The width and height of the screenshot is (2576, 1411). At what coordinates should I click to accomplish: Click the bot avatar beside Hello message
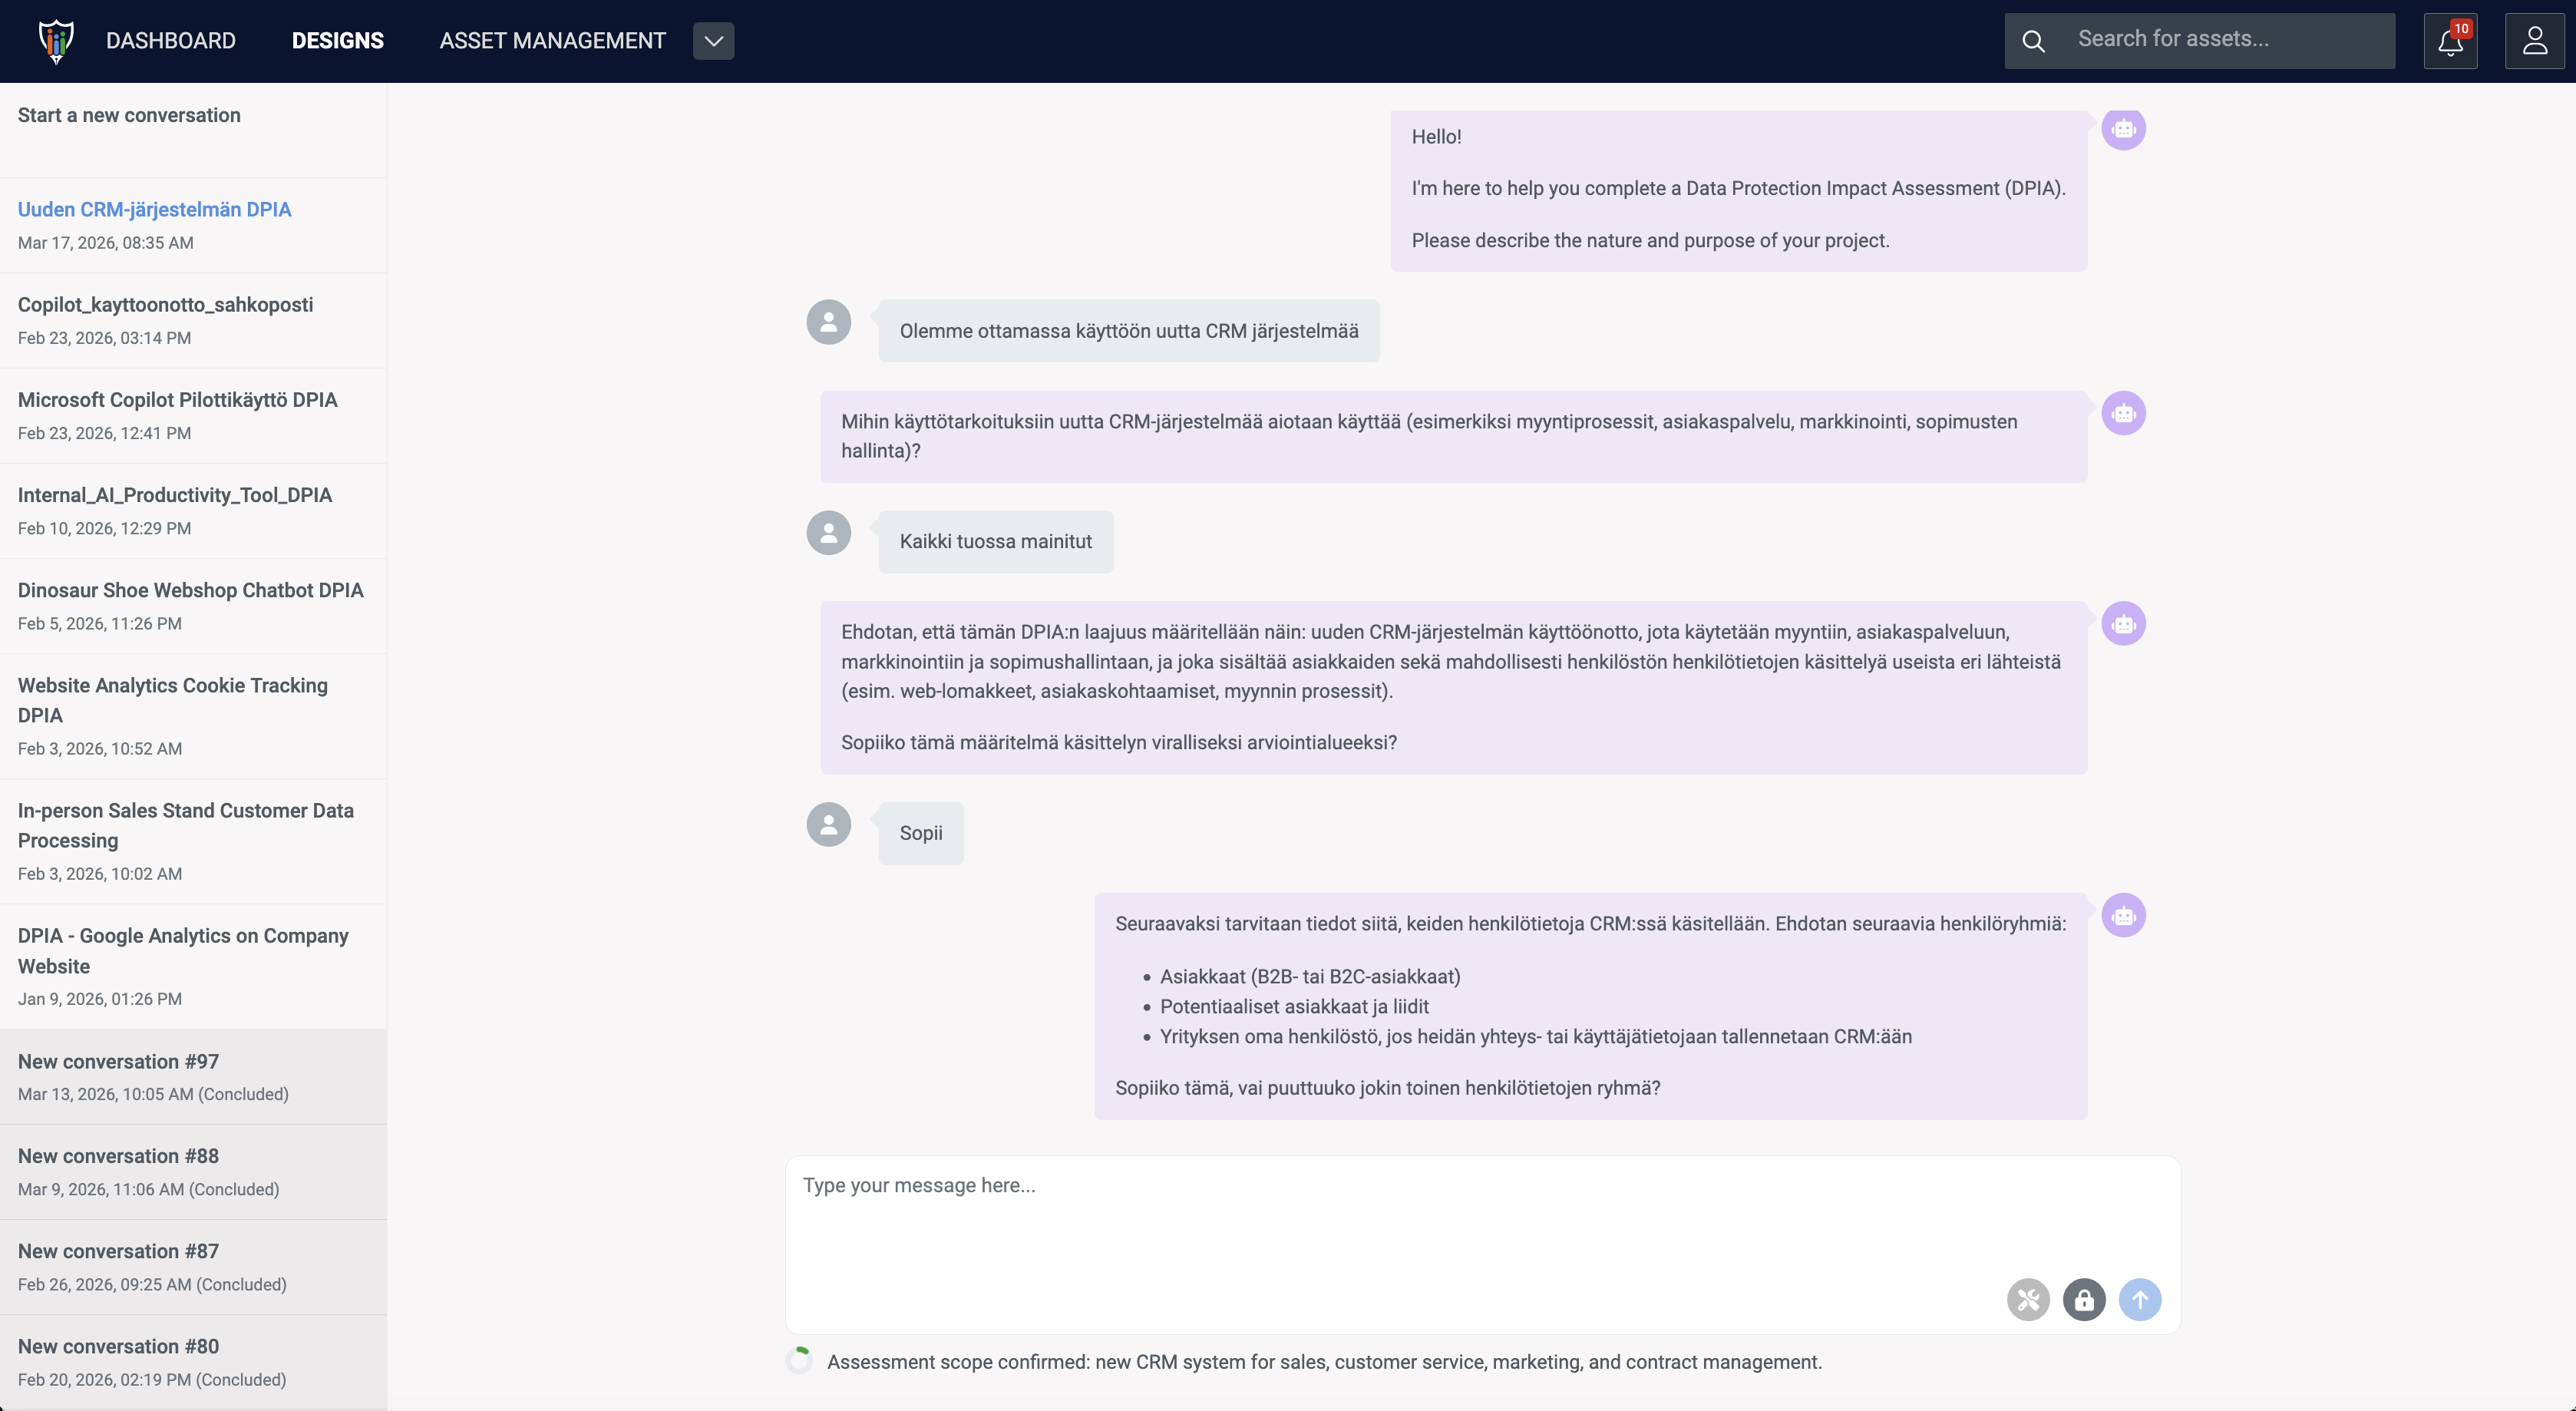point(2123,129)
